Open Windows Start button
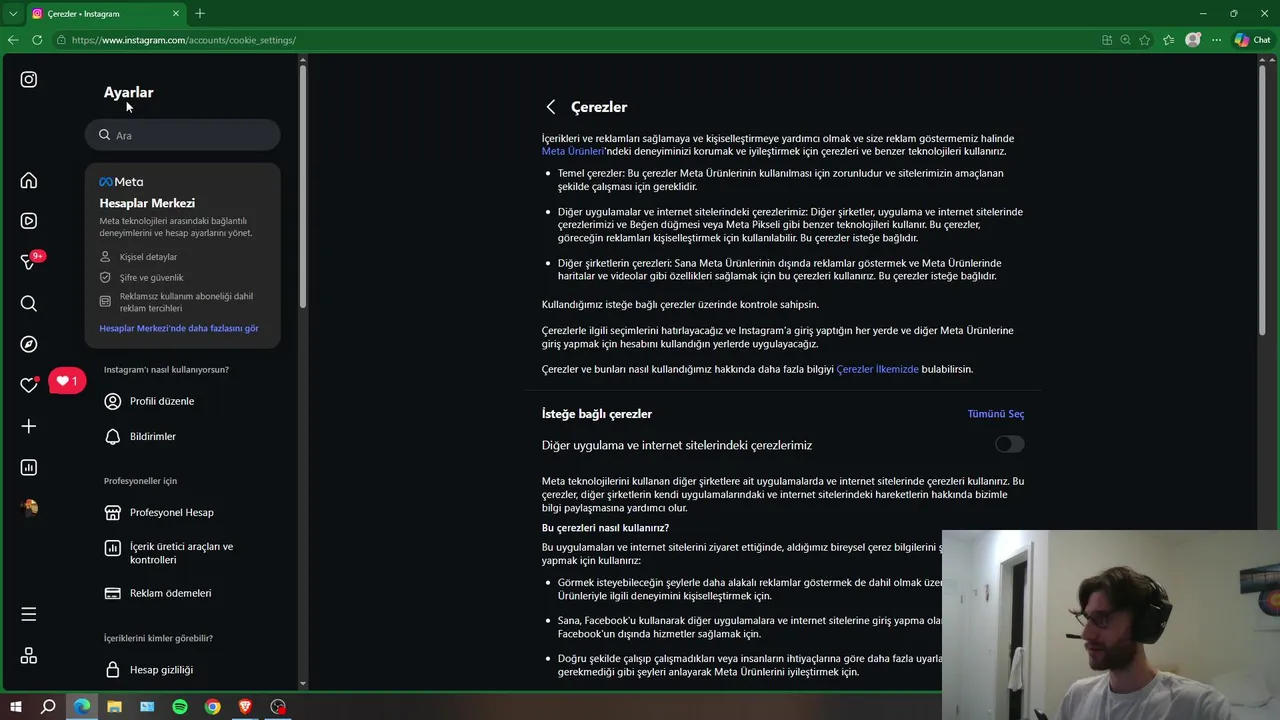Screen dimensions: 1280x720 tap(16, 706)
